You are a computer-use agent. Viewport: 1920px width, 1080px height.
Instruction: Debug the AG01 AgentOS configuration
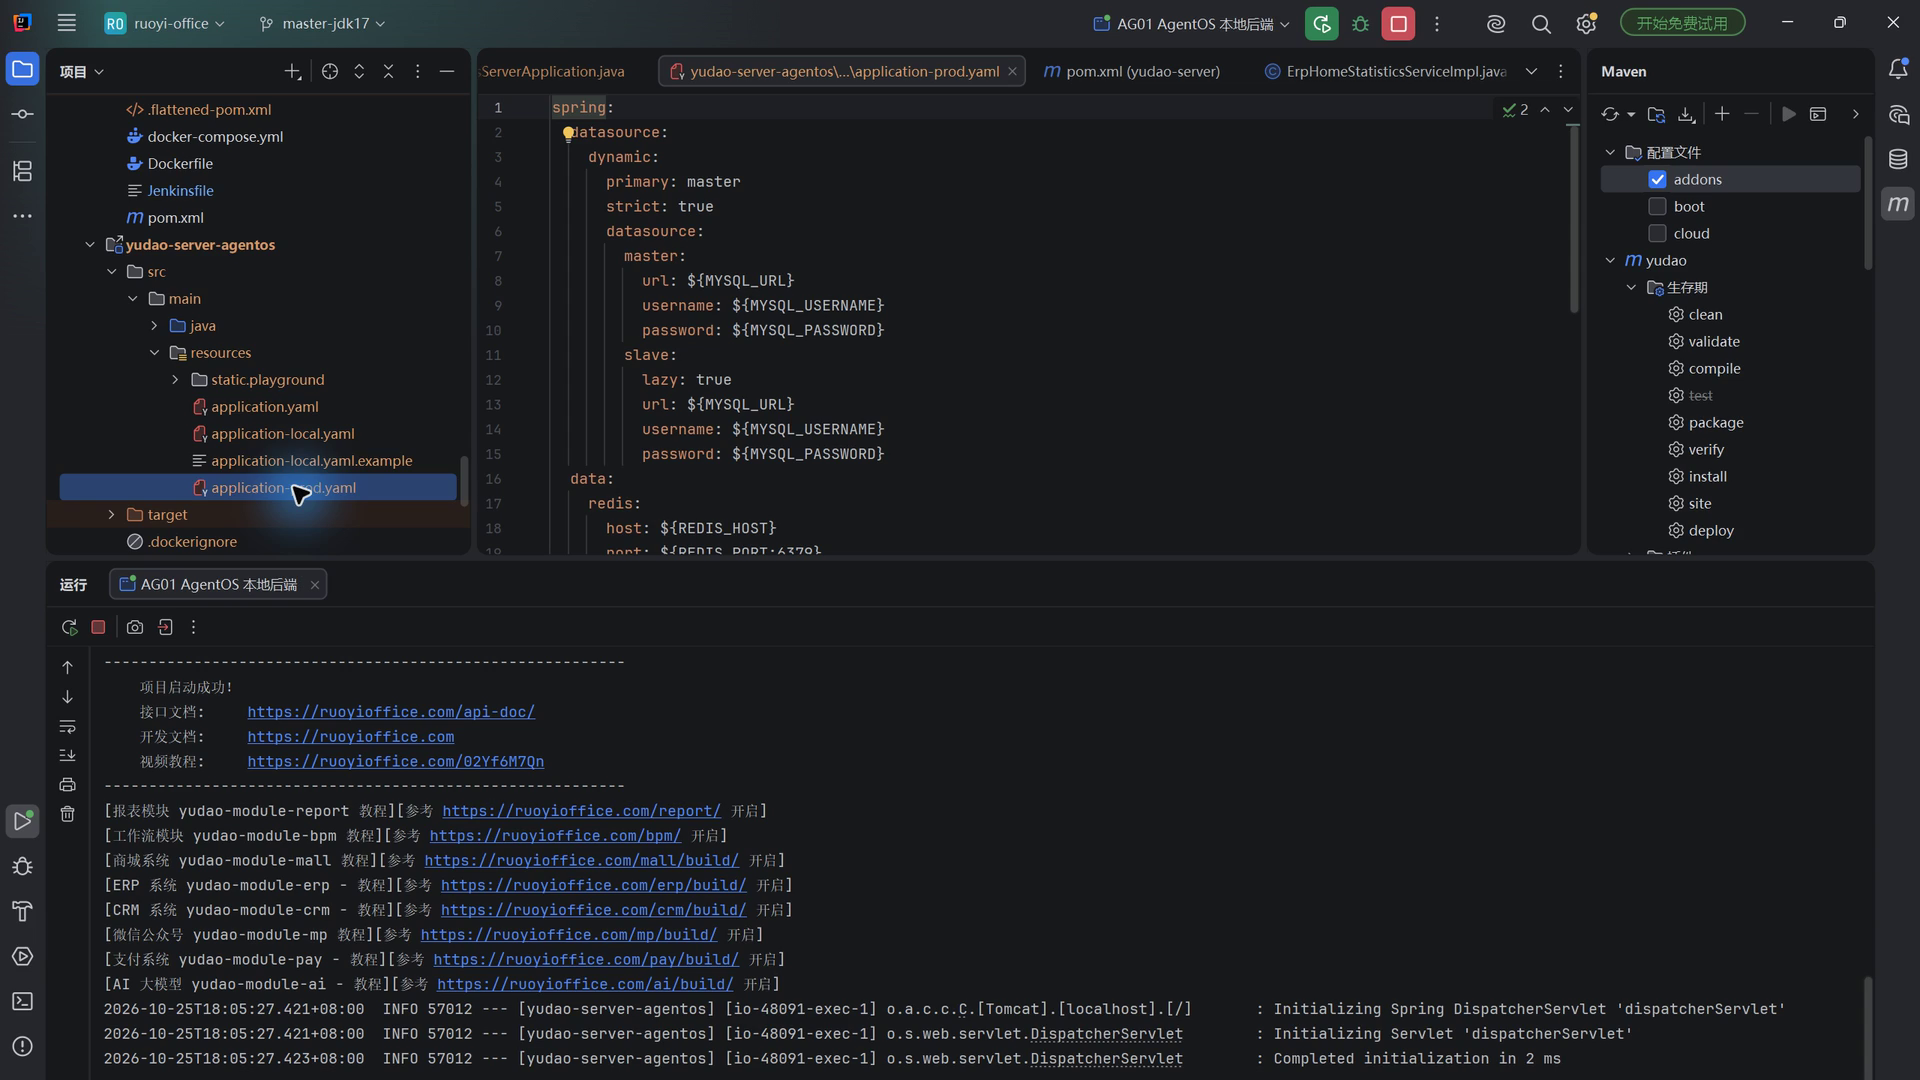(x=1360, y=23)
